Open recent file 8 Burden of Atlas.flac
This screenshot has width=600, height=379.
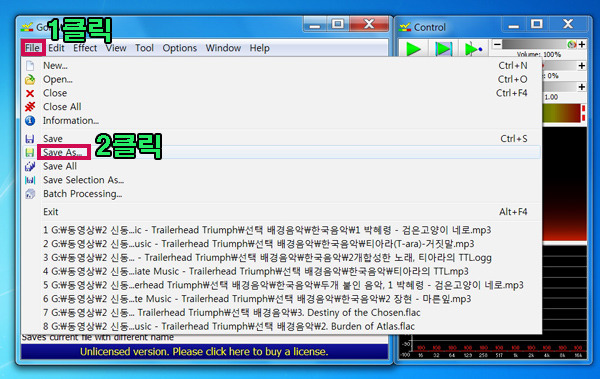click(x=281, y=327)
